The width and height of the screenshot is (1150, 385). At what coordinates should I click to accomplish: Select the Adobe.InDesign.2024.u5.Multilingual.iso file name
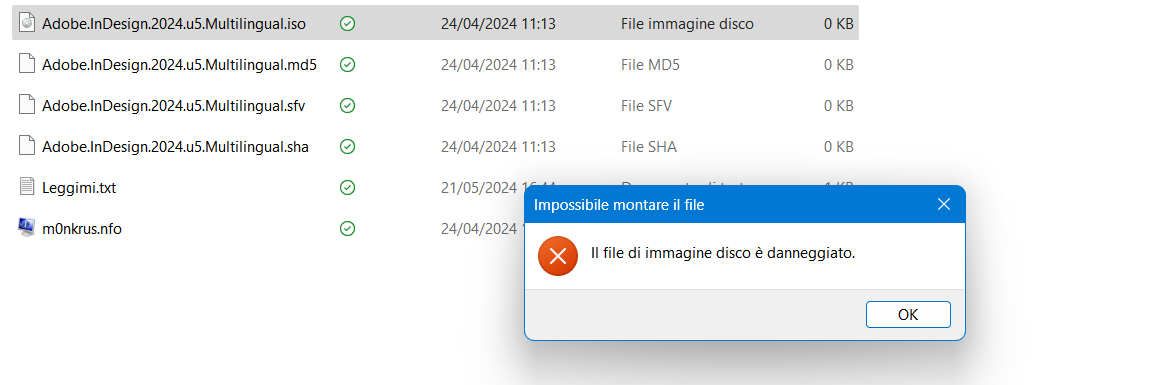[x=174, y=24]
